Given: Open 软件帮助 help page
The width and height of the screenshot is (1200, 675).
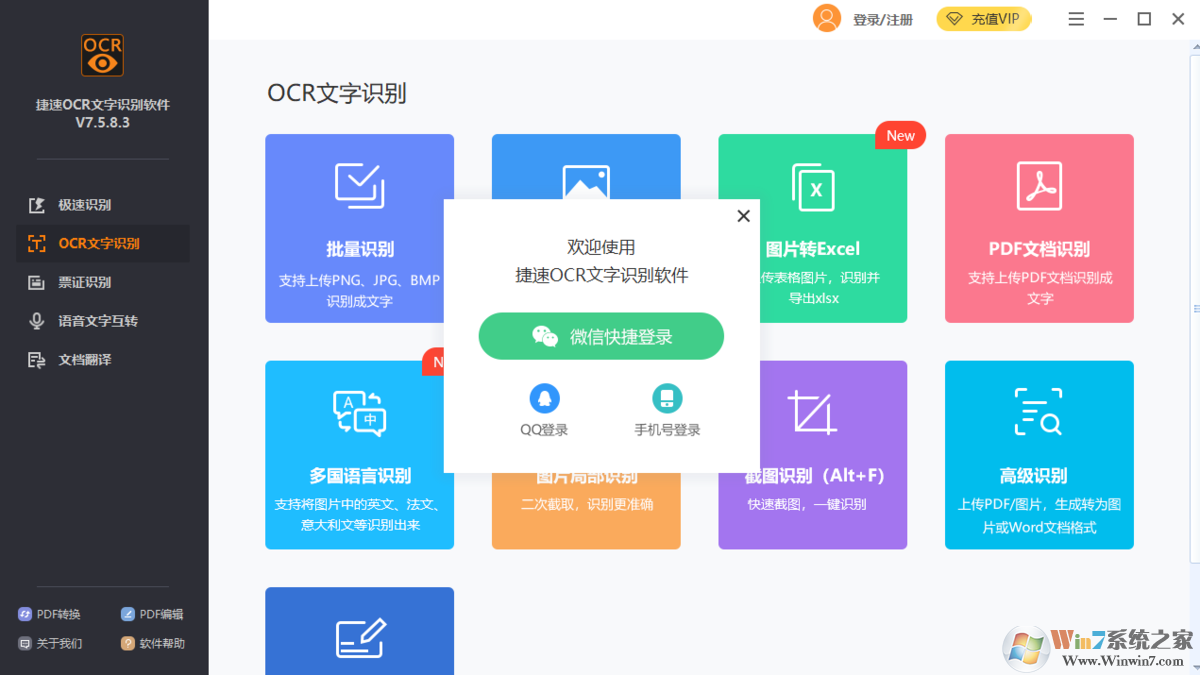Looking at the screenshot, I should 152,643.
